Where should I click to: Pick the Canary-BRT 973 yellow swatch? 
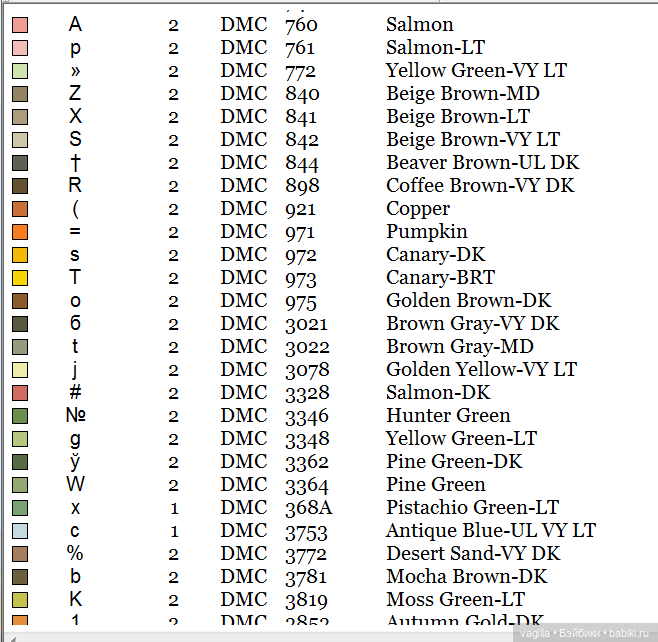pos(20,278)
